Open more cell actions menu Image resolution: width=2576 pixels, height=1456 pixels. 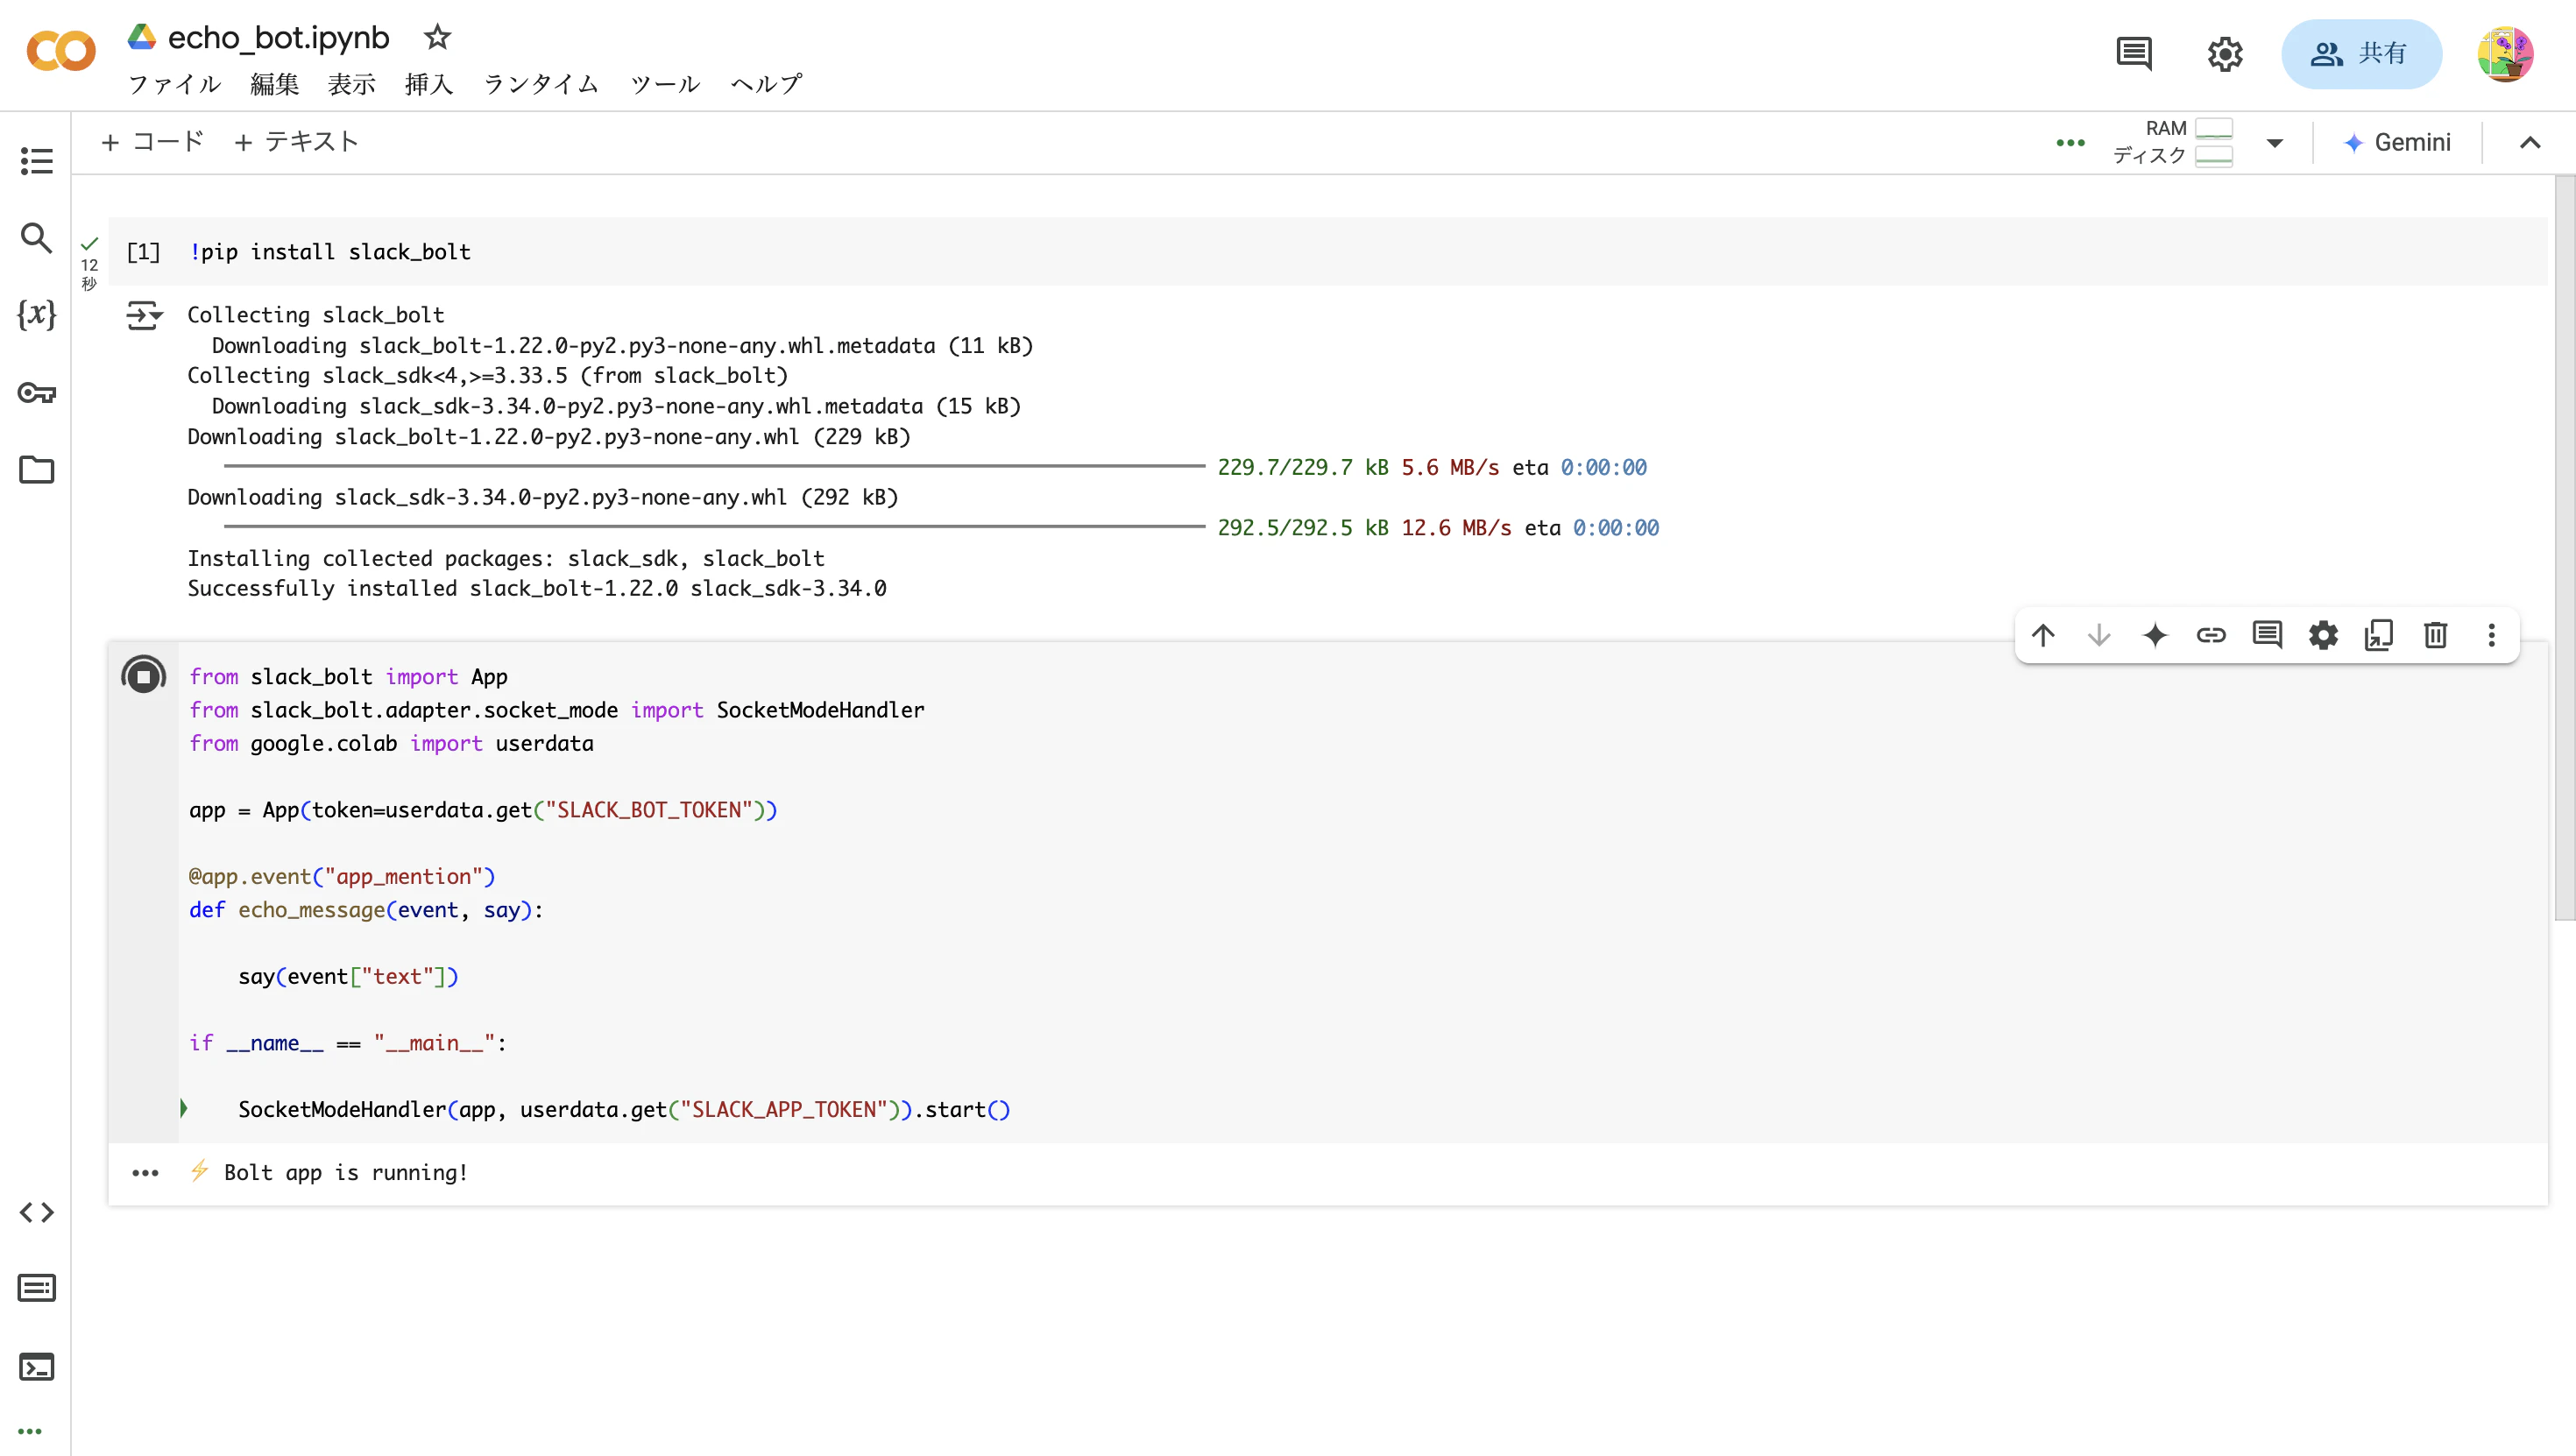(2491, 635)
